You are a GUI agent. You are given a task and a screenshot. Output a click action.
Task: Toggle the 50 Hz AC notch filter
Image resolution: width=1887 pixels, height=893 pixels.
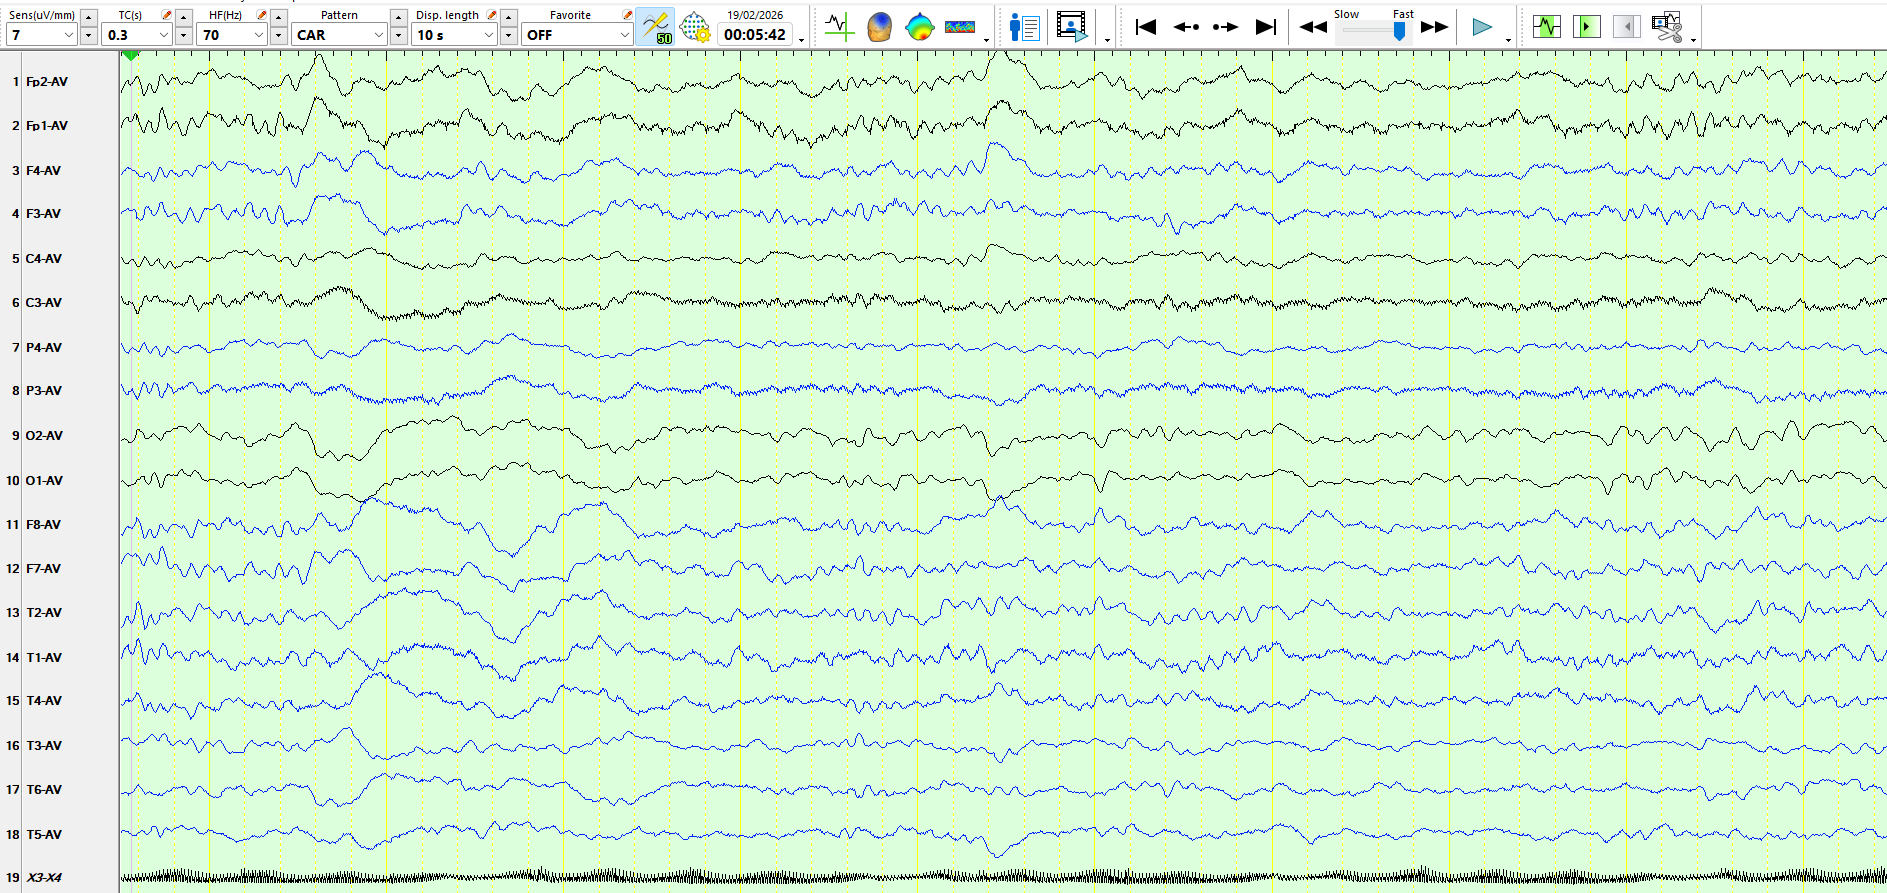point(656,27)
